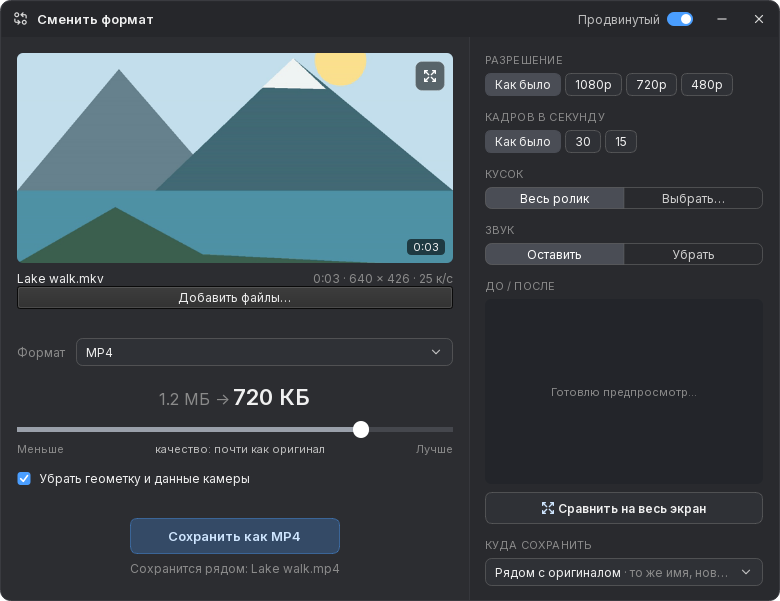Image resolution: width=780 pixels, height=601 pixels.
Task: Click the quality slider track near 'Лучше'
Action: 440,429
